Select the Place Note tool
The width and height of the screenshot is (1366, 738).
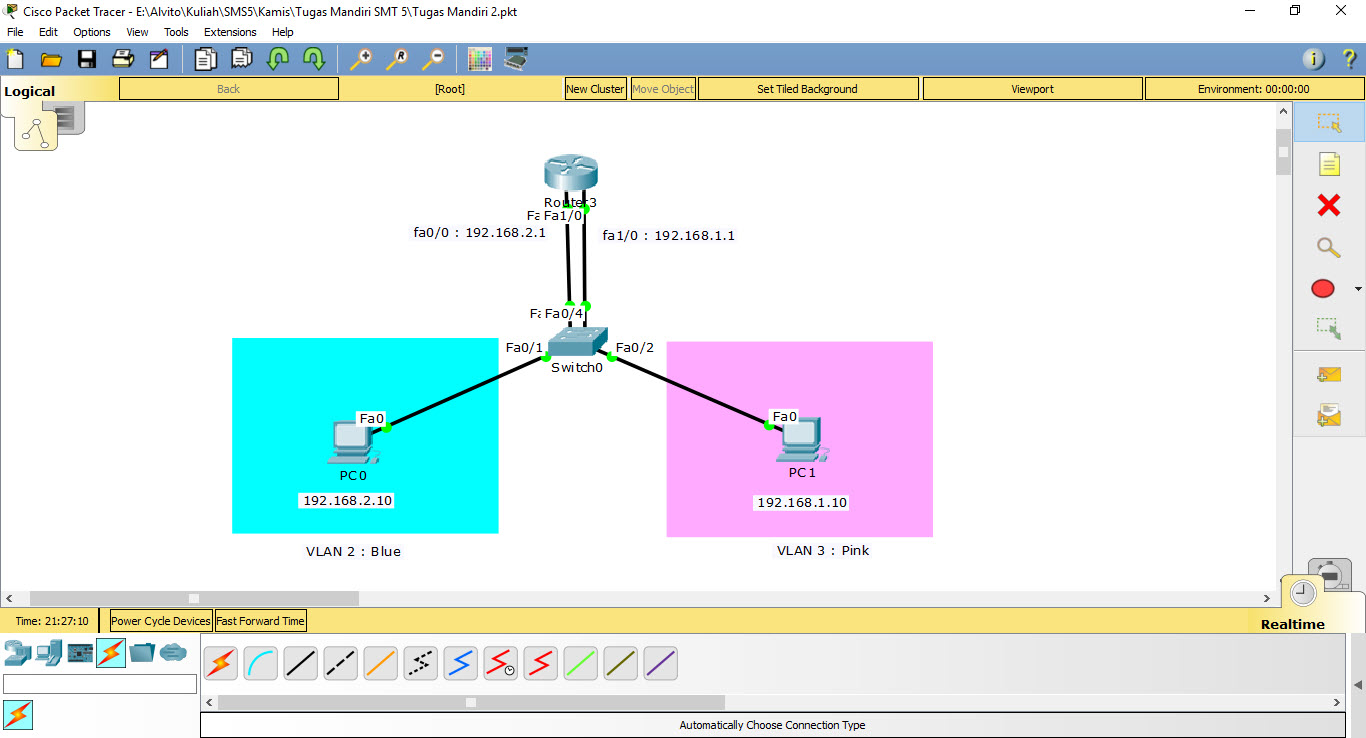(x=1330, y=163)
